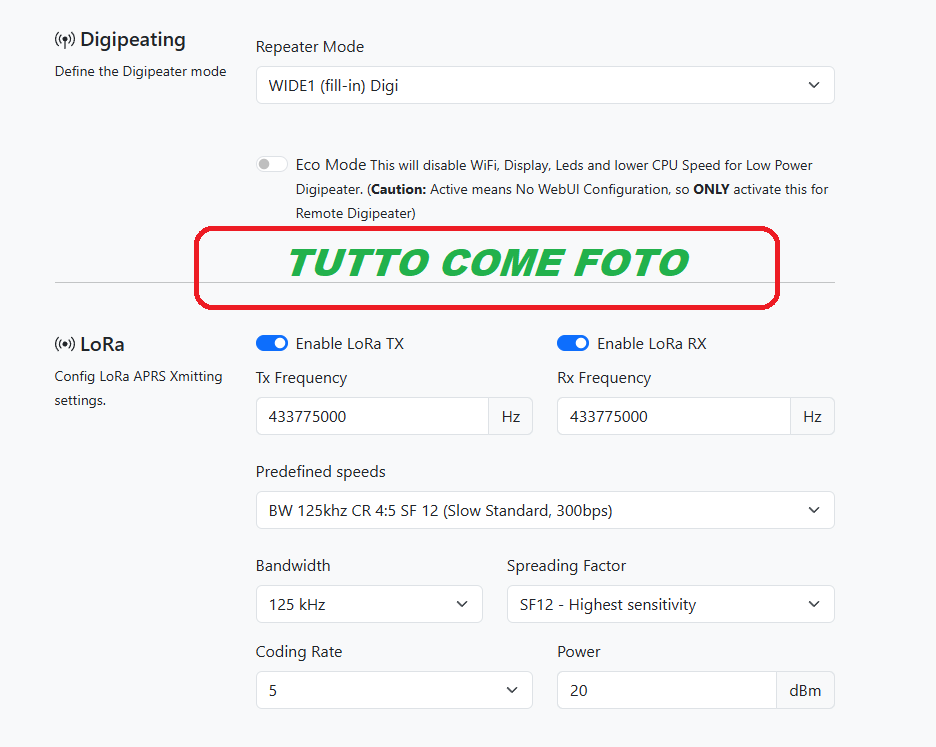This screenshot has width=936, height=747.
Task: Click the Eco Mode label text
Action: point(331,165)
